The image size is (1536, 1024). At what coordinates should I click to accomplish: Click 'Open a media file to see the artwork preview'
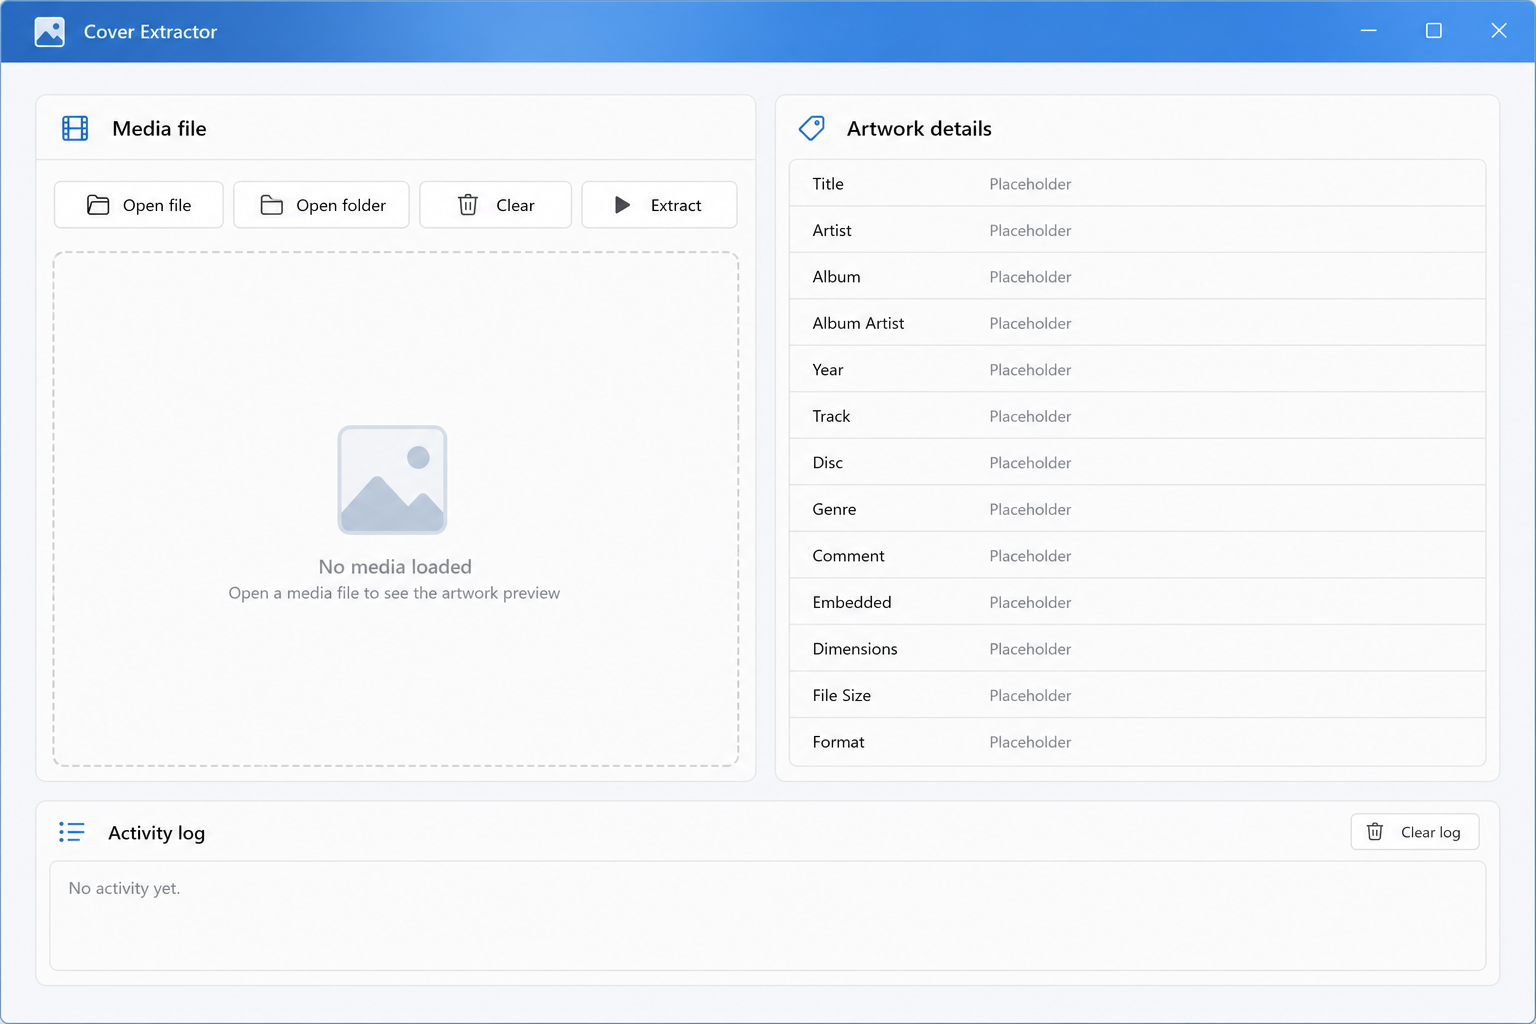pos(394,593)
